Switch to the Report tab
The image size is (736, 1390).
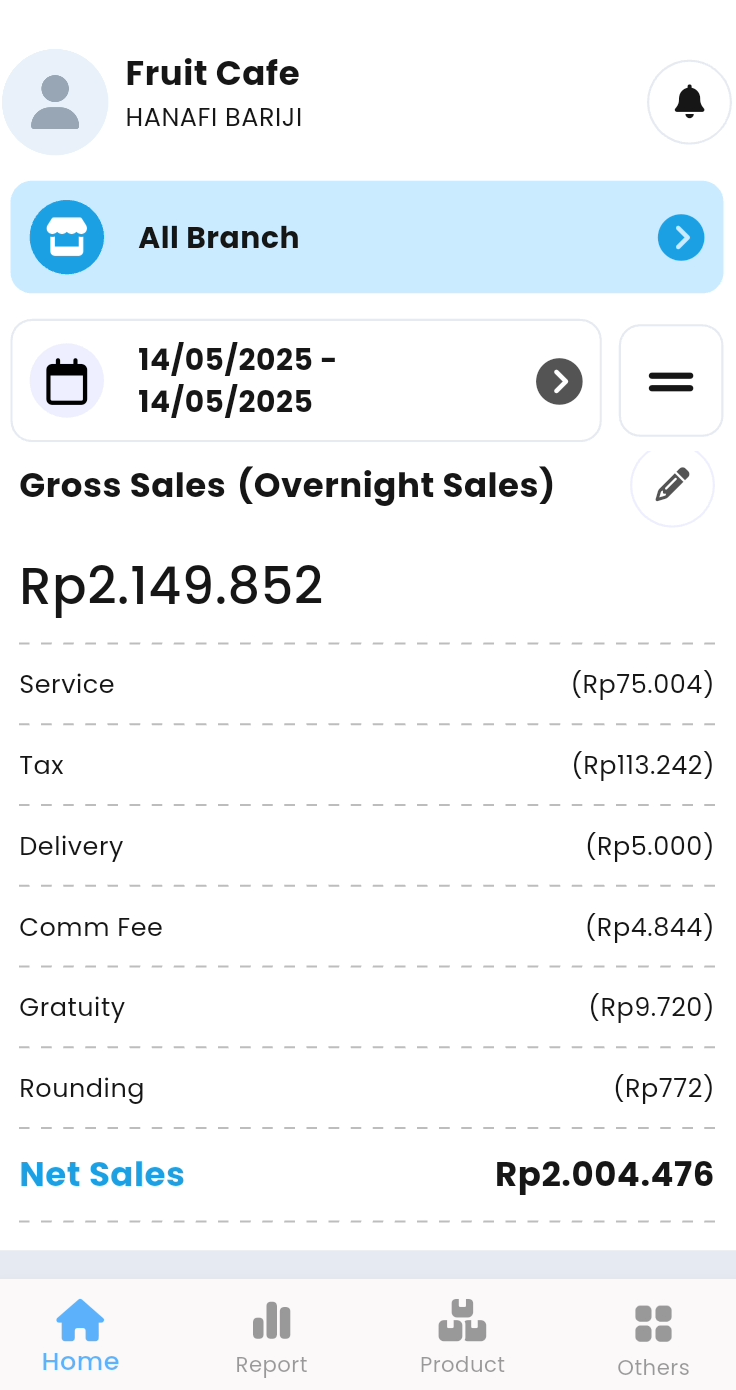tap(271, 1338)
